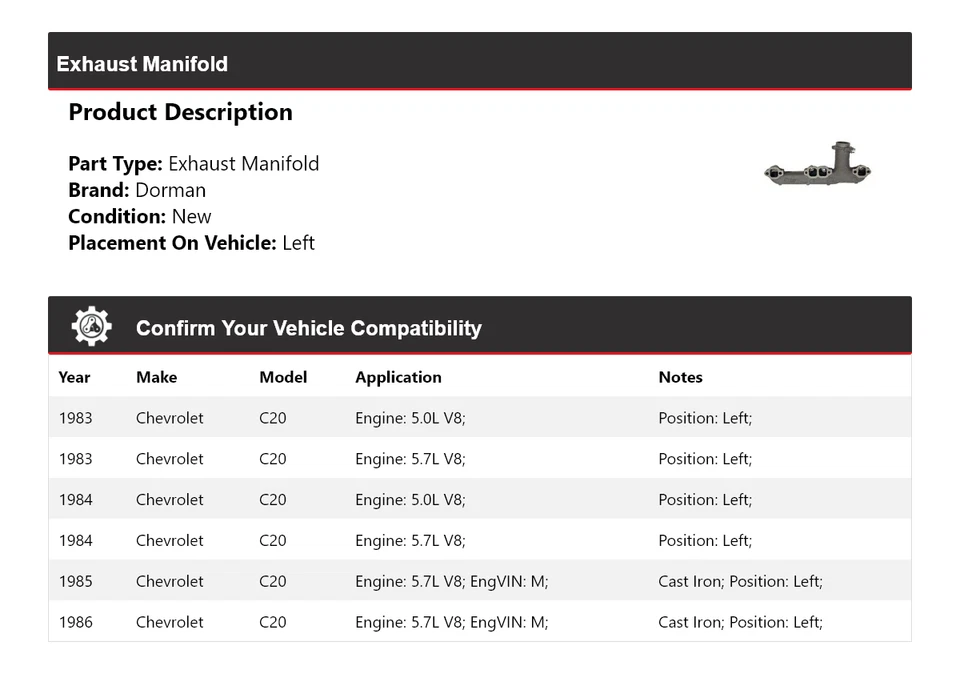Image resolution: width=960 pixels, height=674 pixels.
Task: Select the 1986 Chevrolet C20 row
Action: (x=480, y=622)
